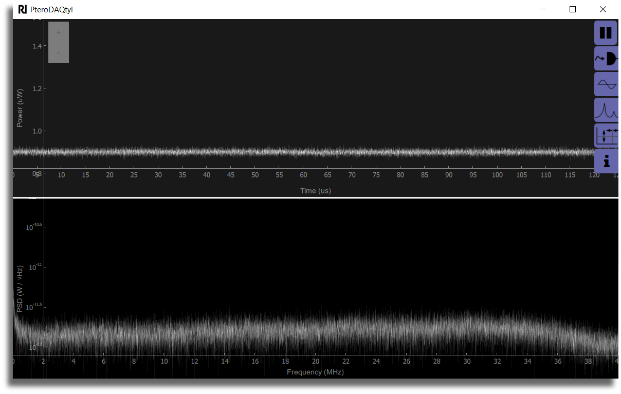
Task: Click the Frequency (MHz) axis label
Action: (315, 372)
